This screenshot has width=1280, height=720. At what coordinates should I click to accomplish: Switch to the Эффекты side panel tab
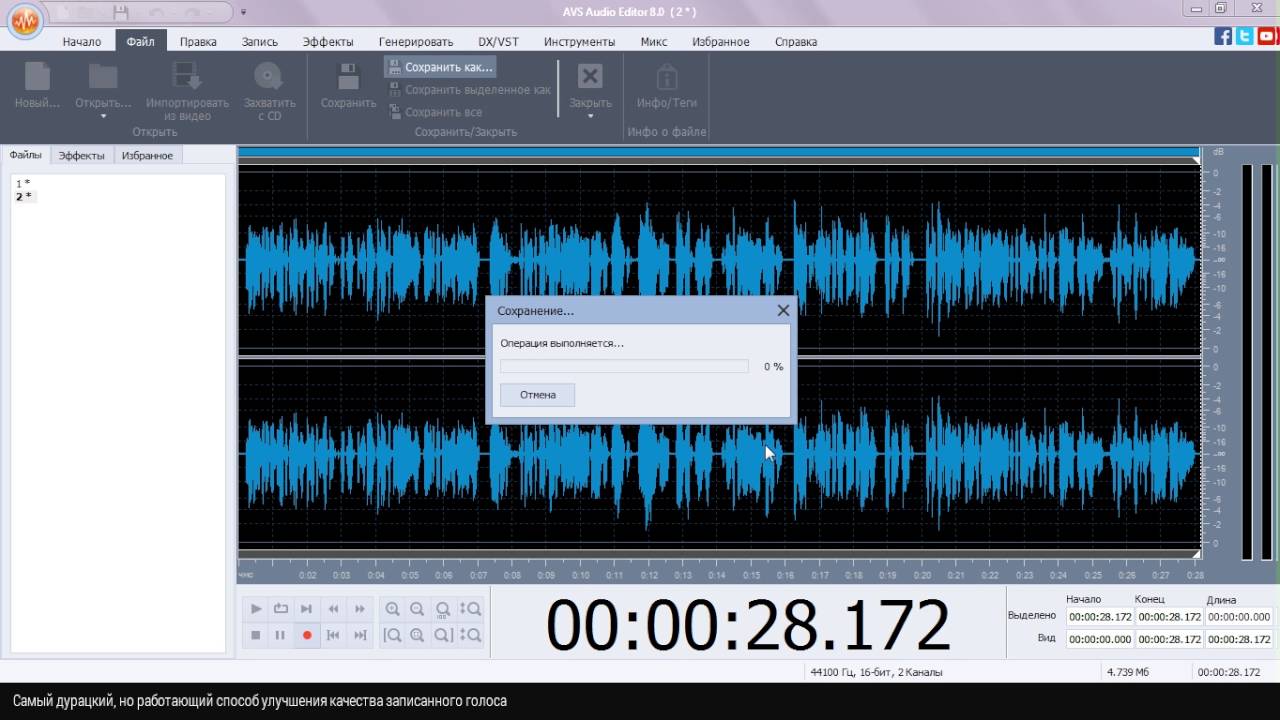pos(81,156)
